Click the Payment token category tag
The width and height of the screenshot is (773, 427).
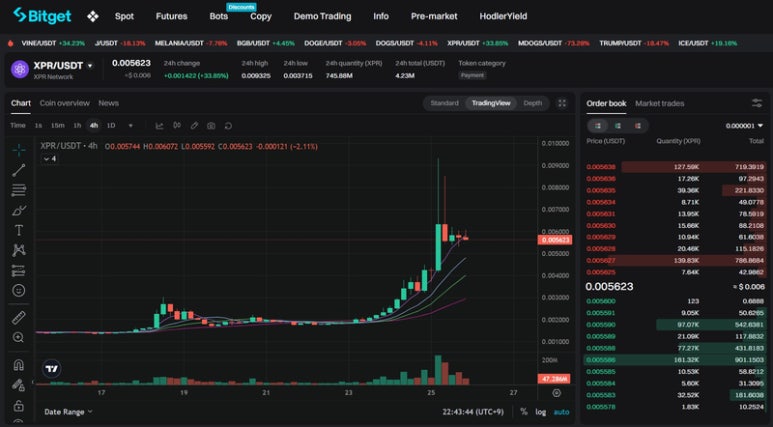click(x=472, y=75)
